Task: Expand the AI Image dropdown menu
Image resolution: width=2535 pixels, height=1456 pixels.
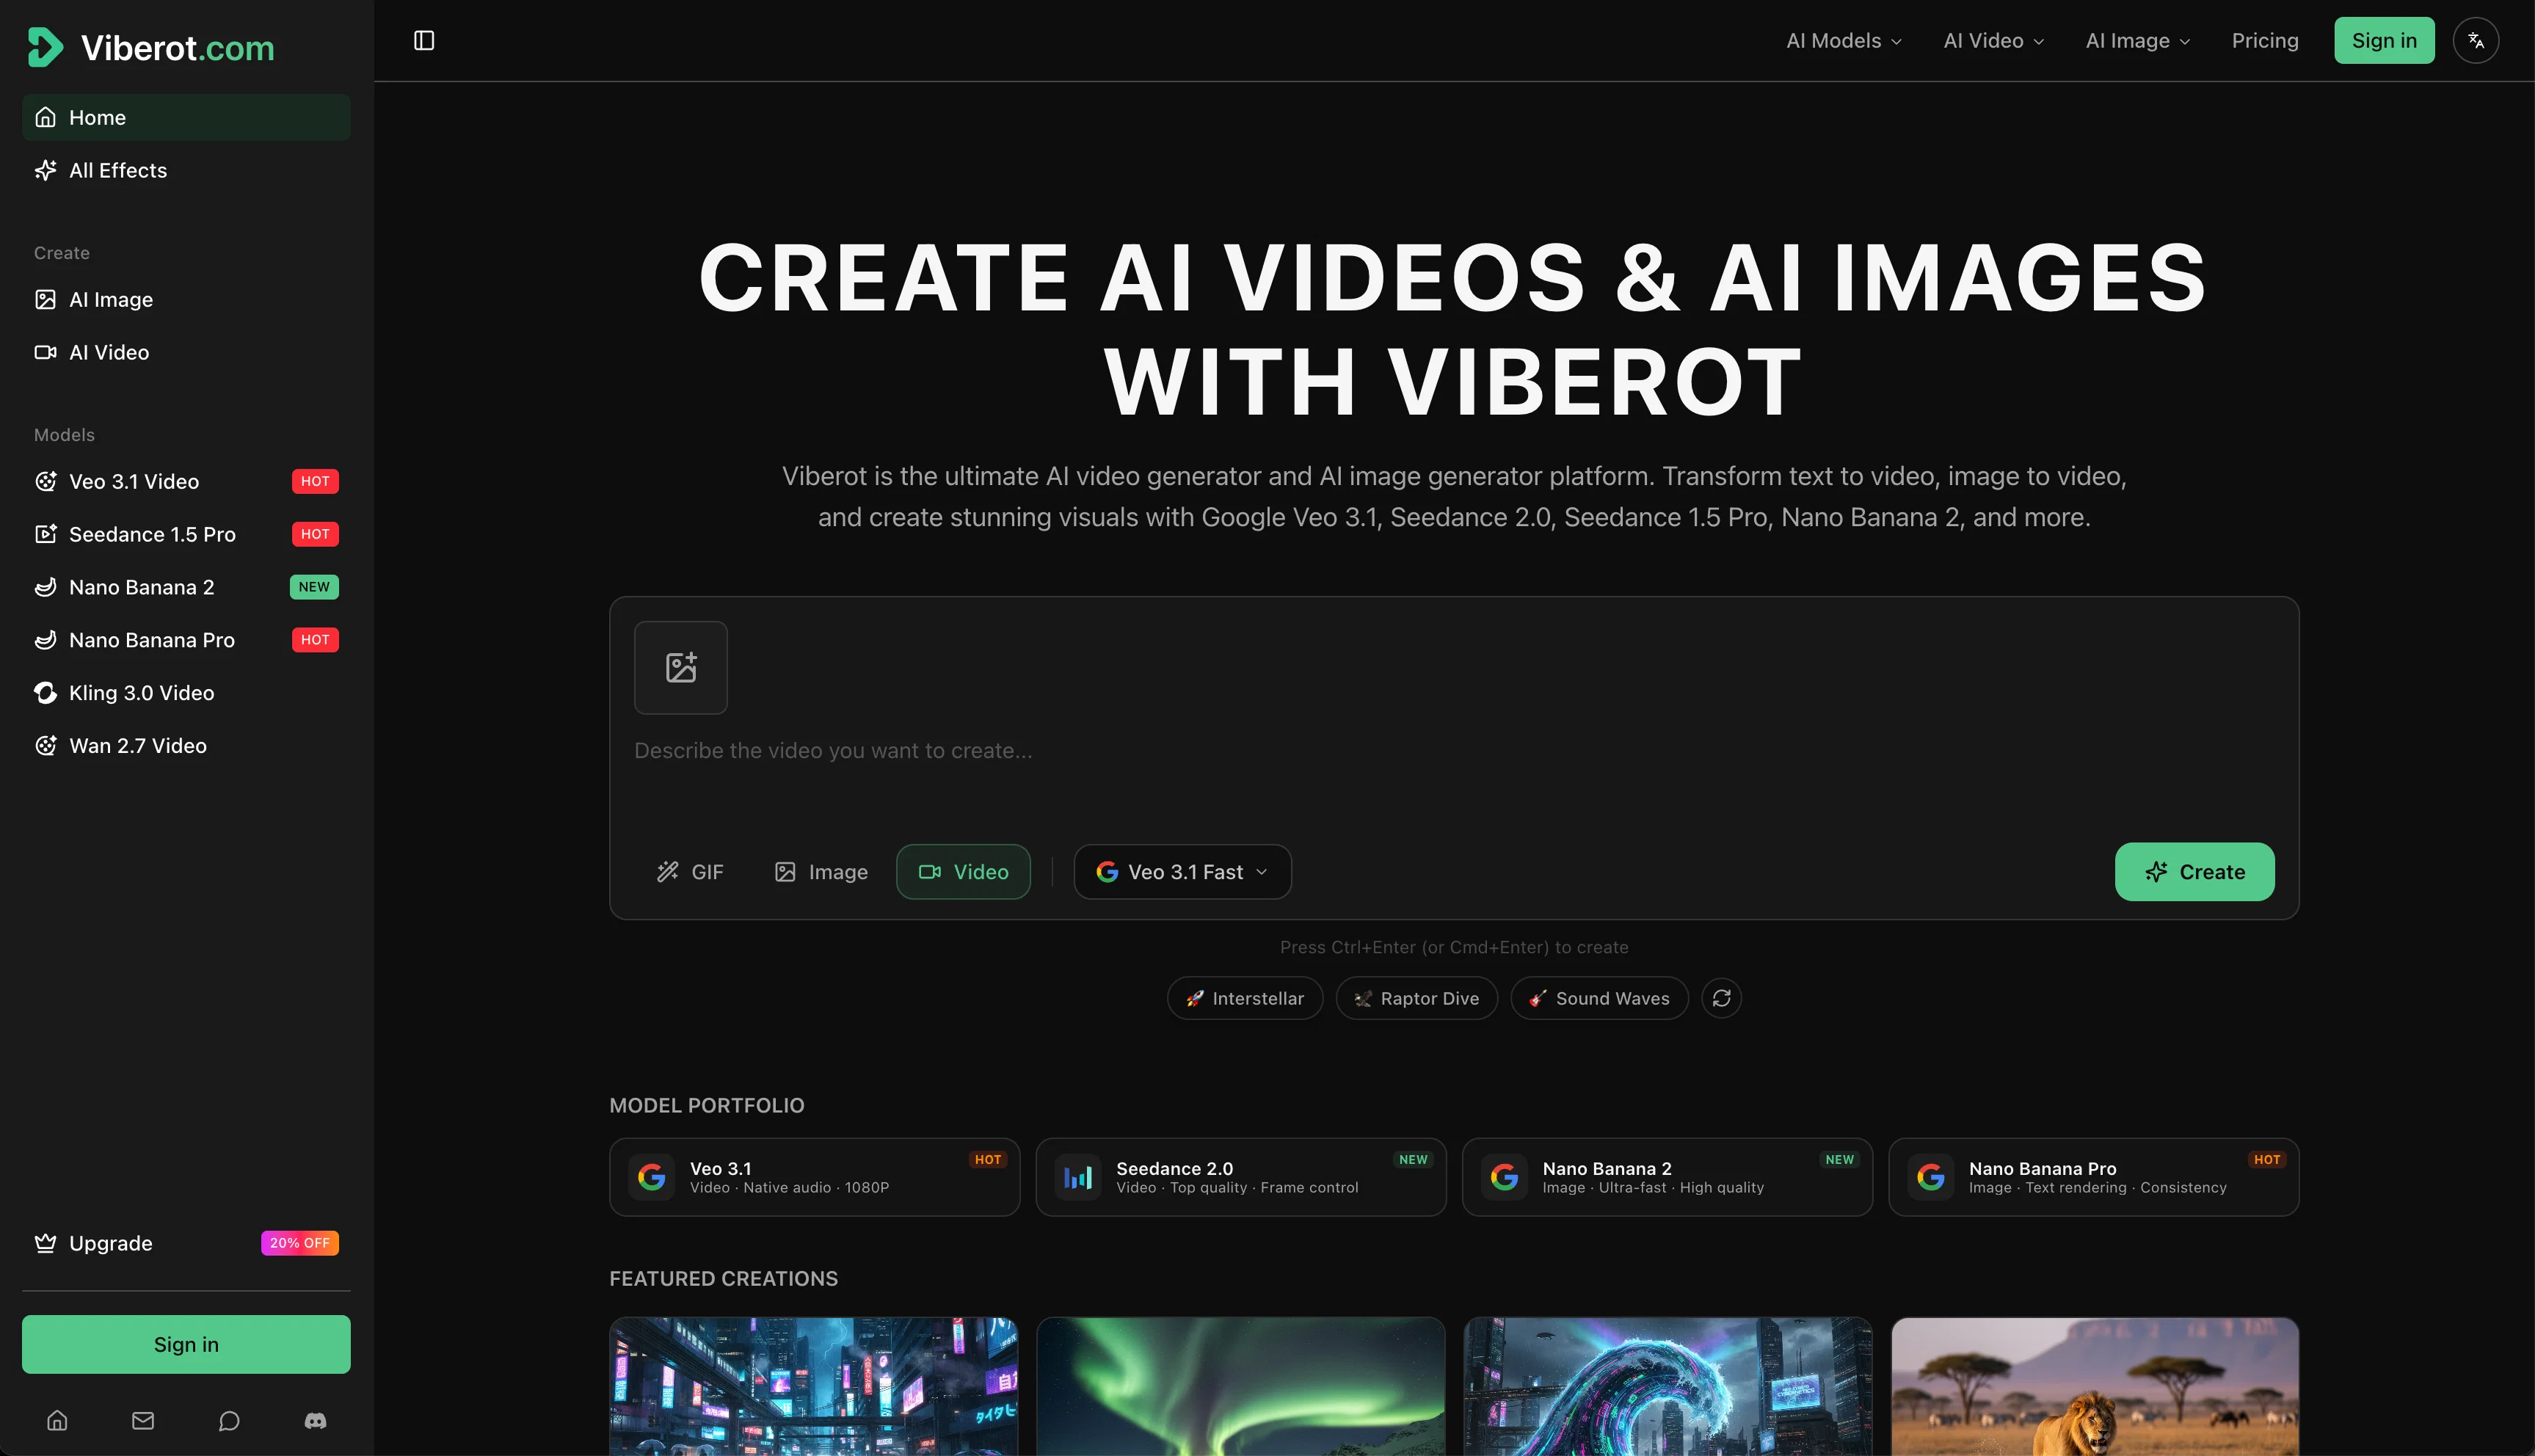Action: click(x=2138, y=40)
